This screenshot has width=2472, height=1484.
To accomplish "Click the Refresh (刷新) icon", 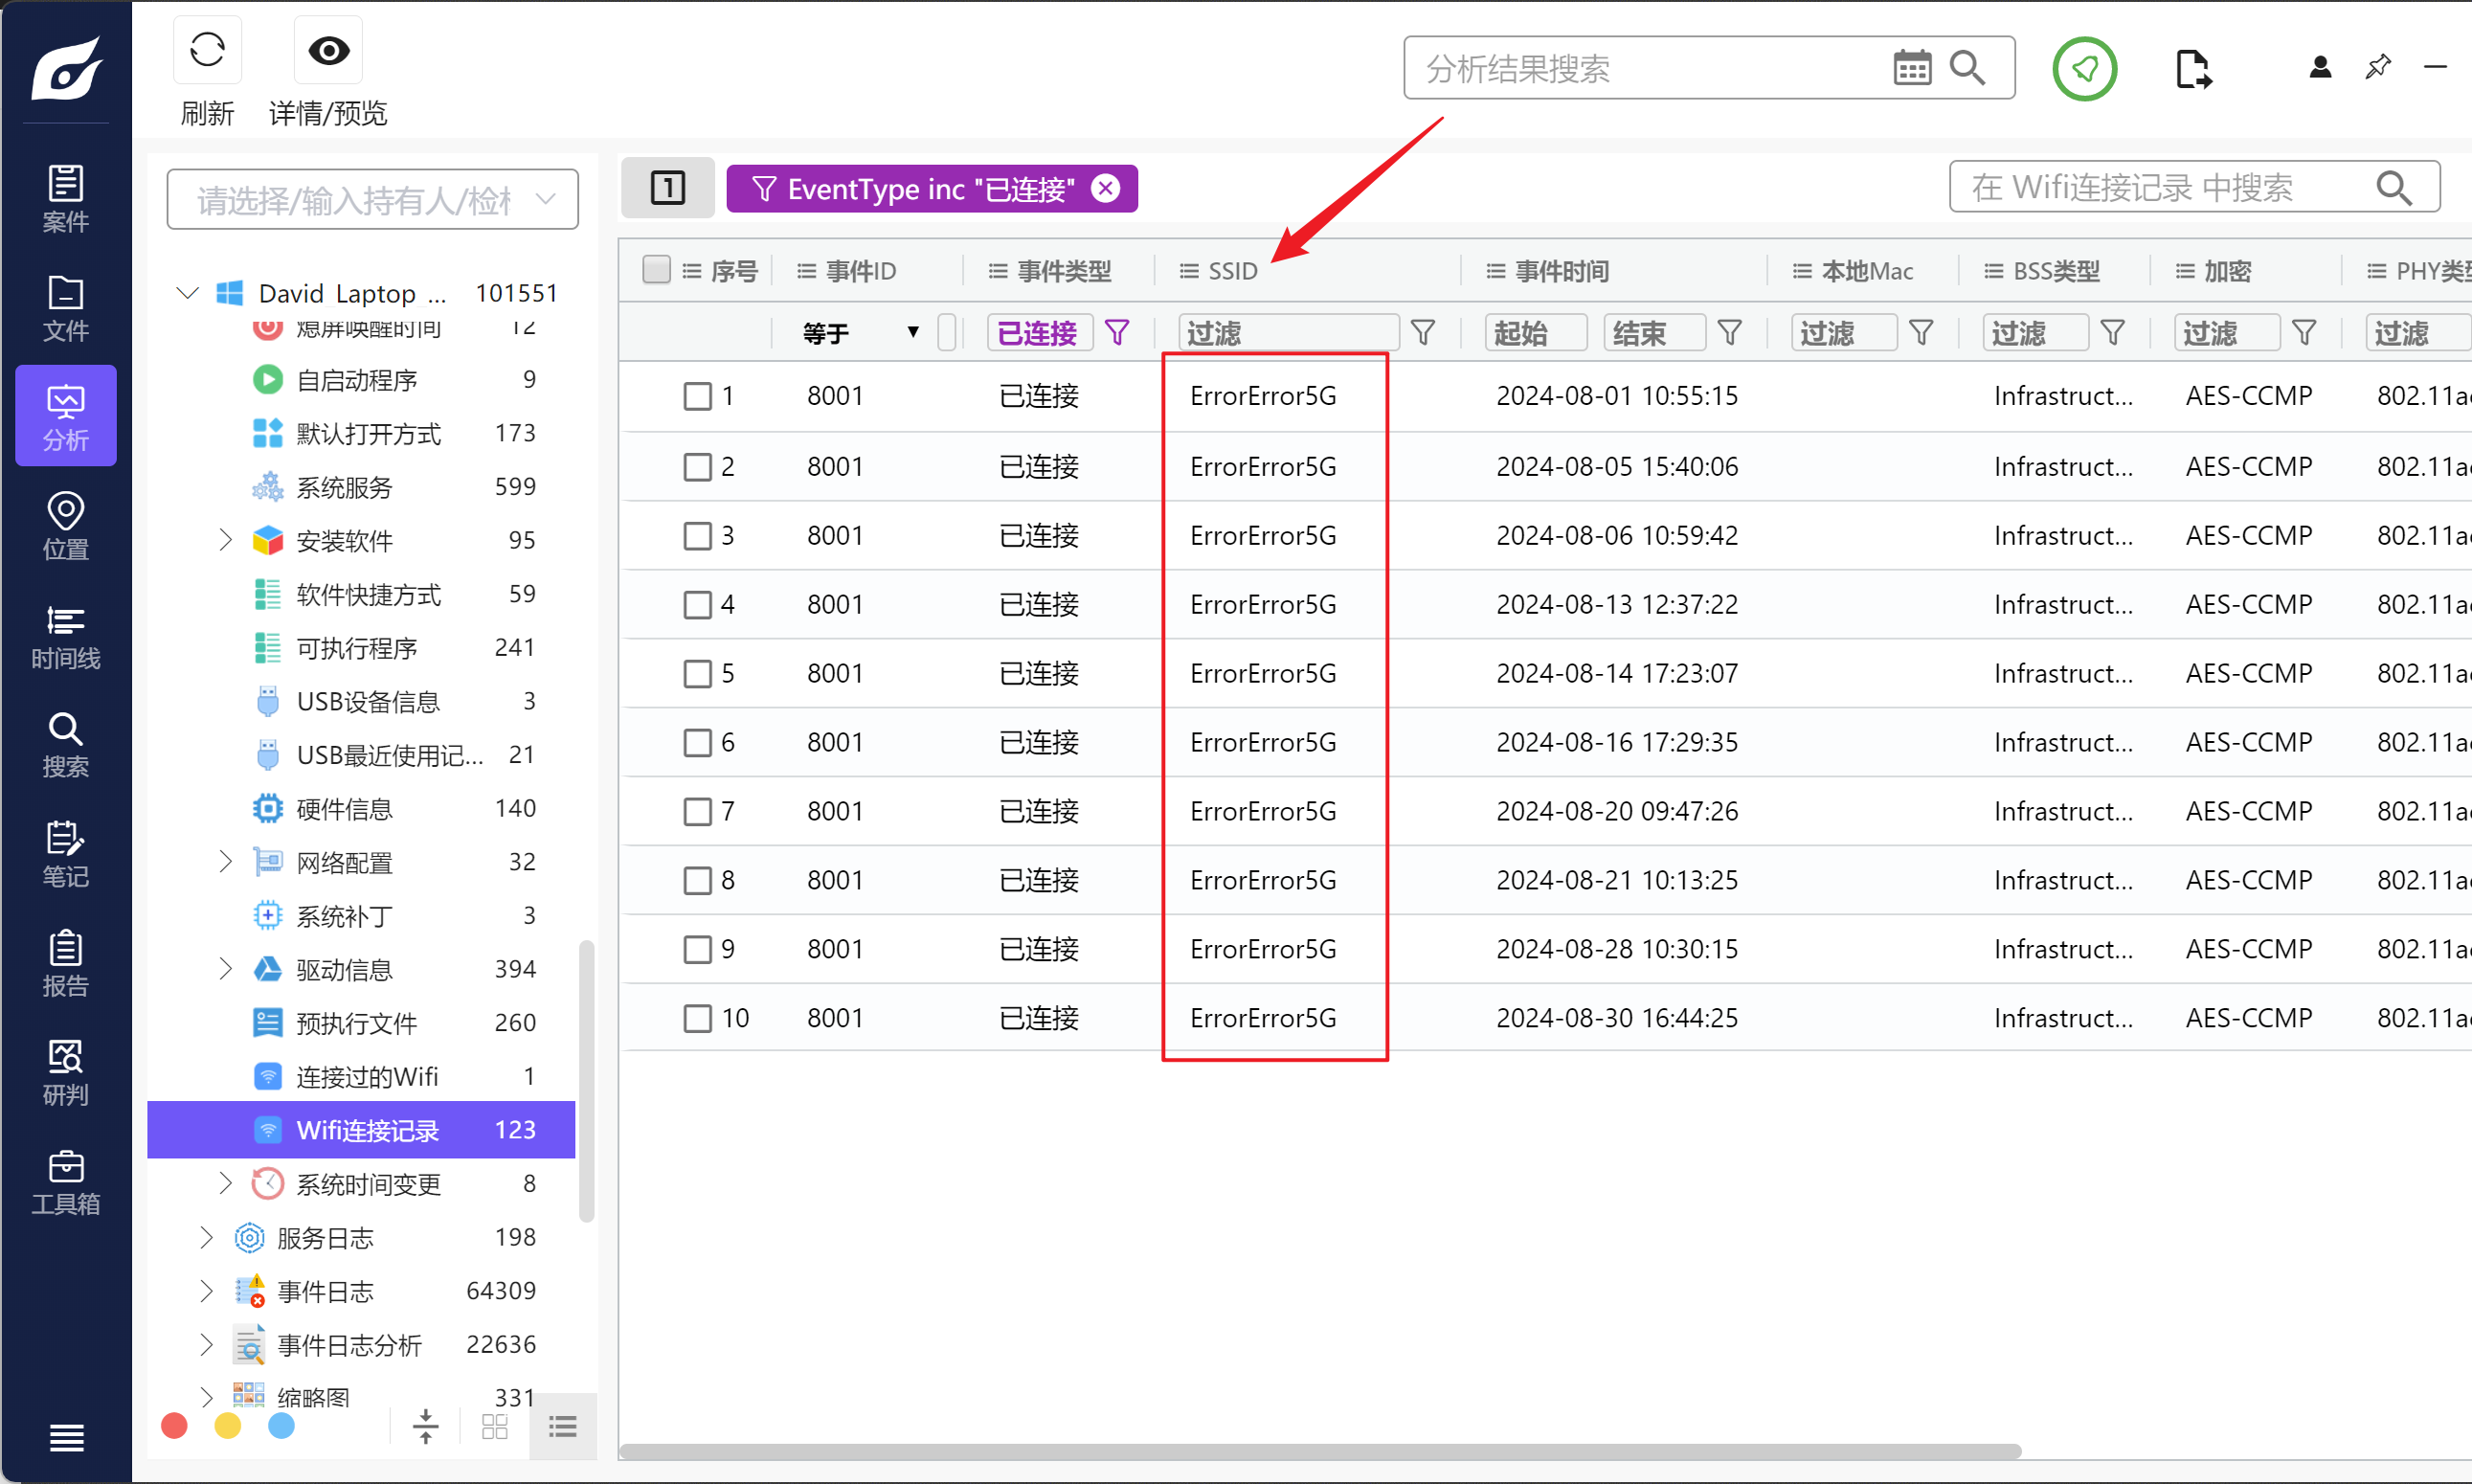I will (207, 50).
